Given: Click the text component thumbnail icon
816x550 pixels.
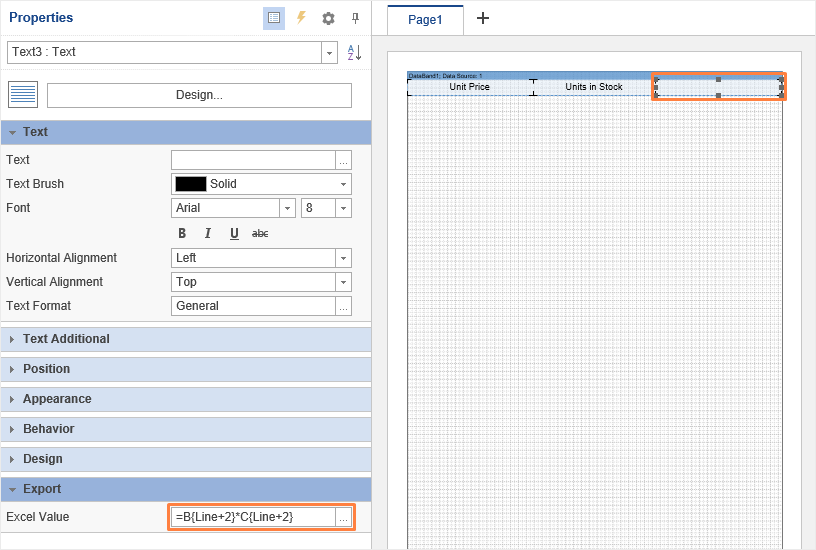Looking at the screenshot, I should 23,95.
